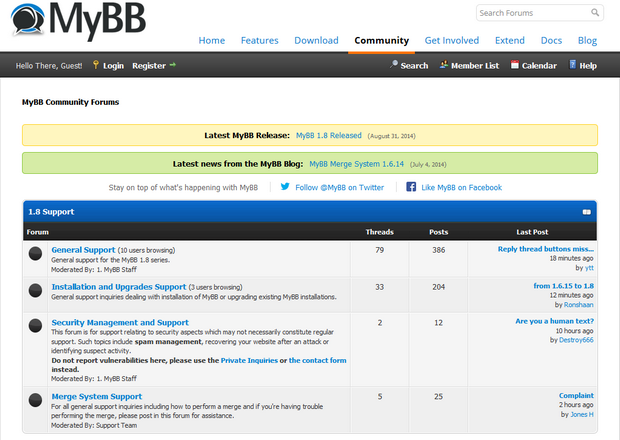Open 'Reply thread buttons miss...' last post
The image size is (620, 440).
click(546, 249)
